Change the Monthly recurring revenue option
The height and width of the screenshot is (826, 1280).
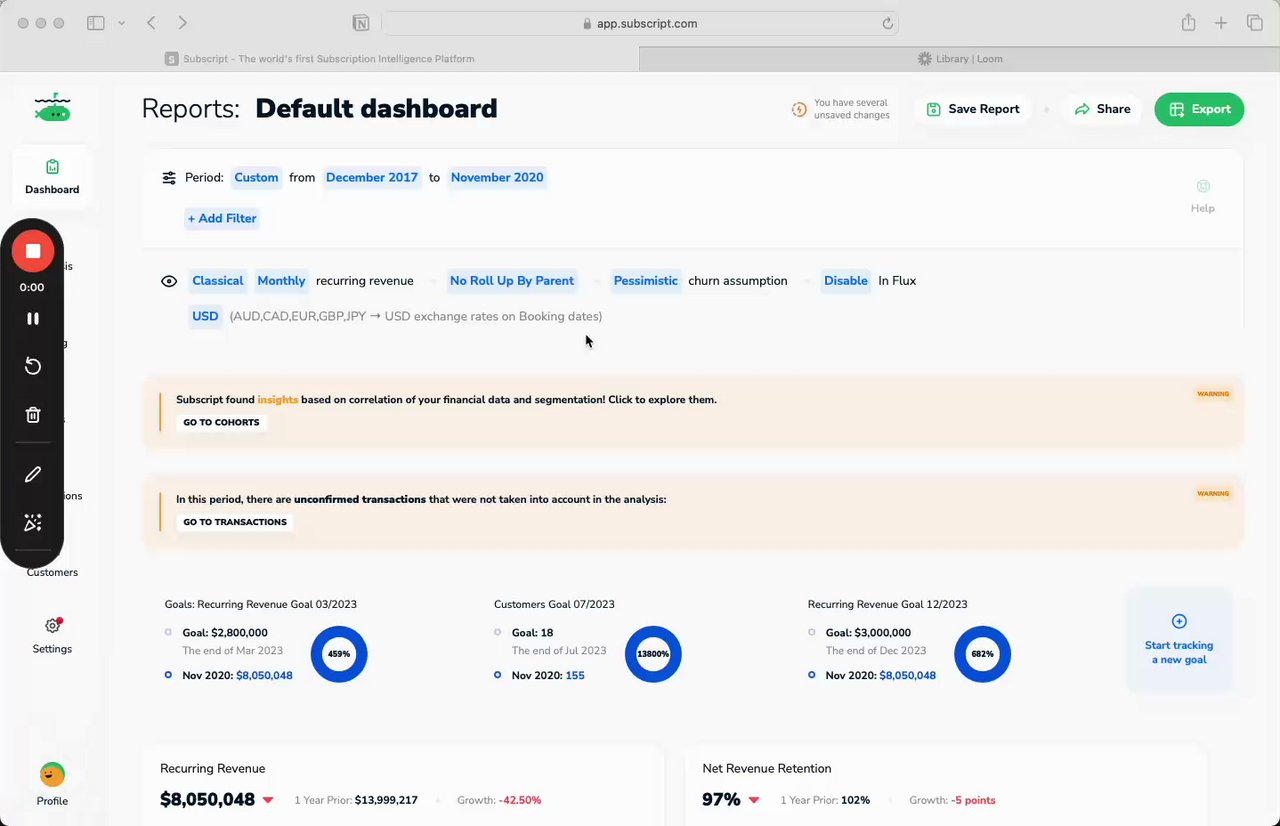click(x=281, y=281)
